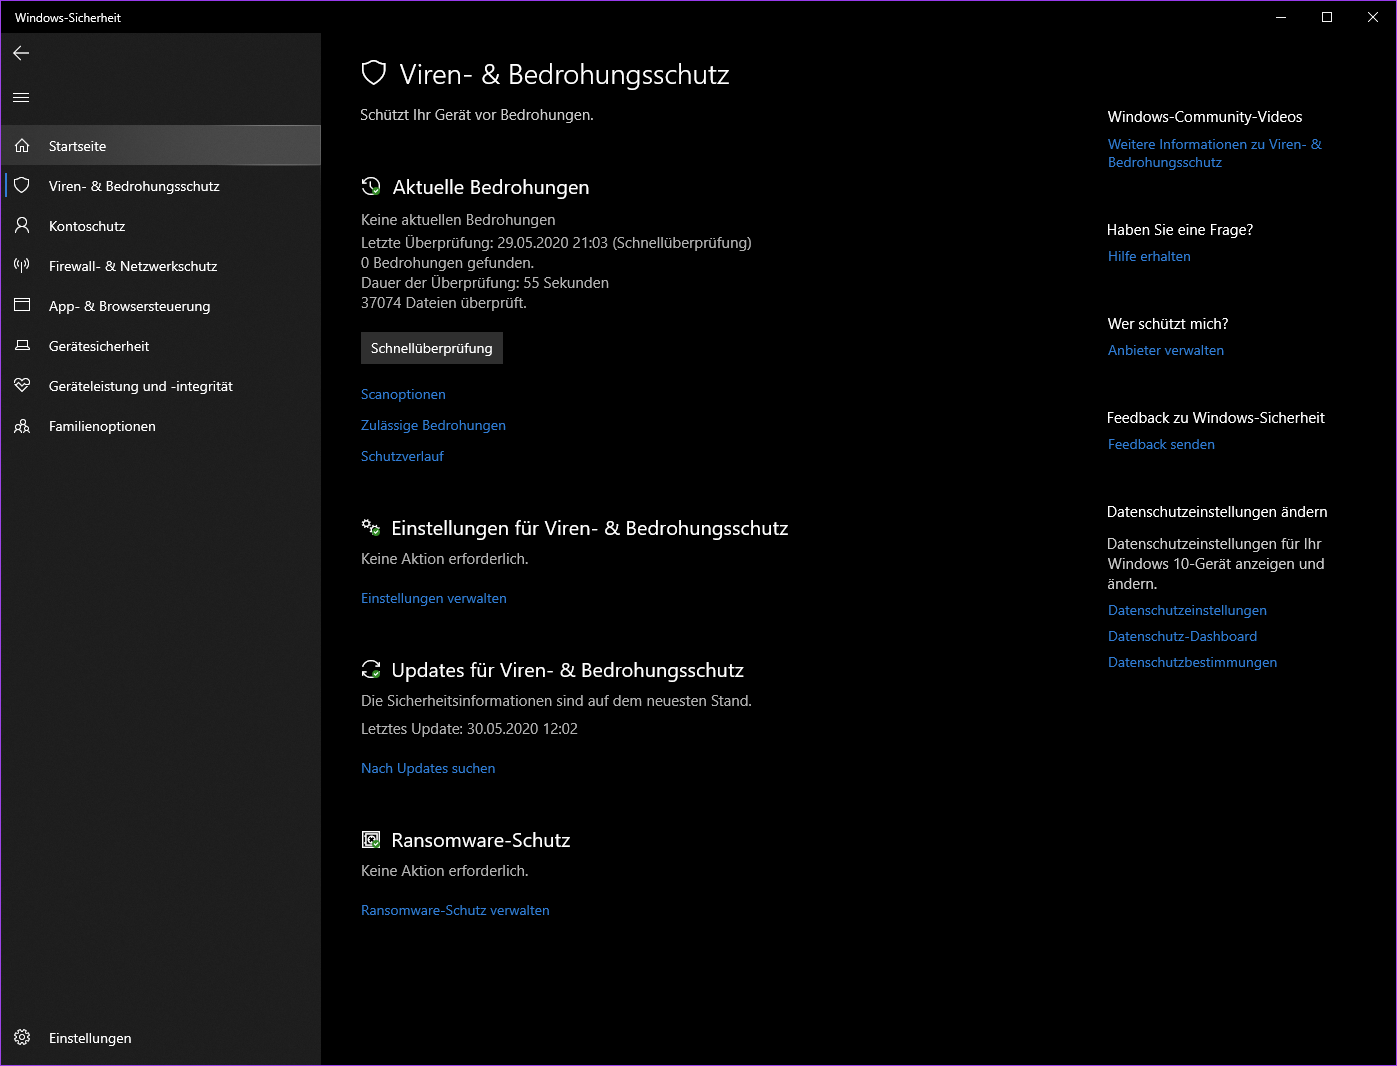Screen dimensions: 1397x1066
Task: Click Hilfe erhalten link
Action: pyautogui.click(x=1149, y=256)
